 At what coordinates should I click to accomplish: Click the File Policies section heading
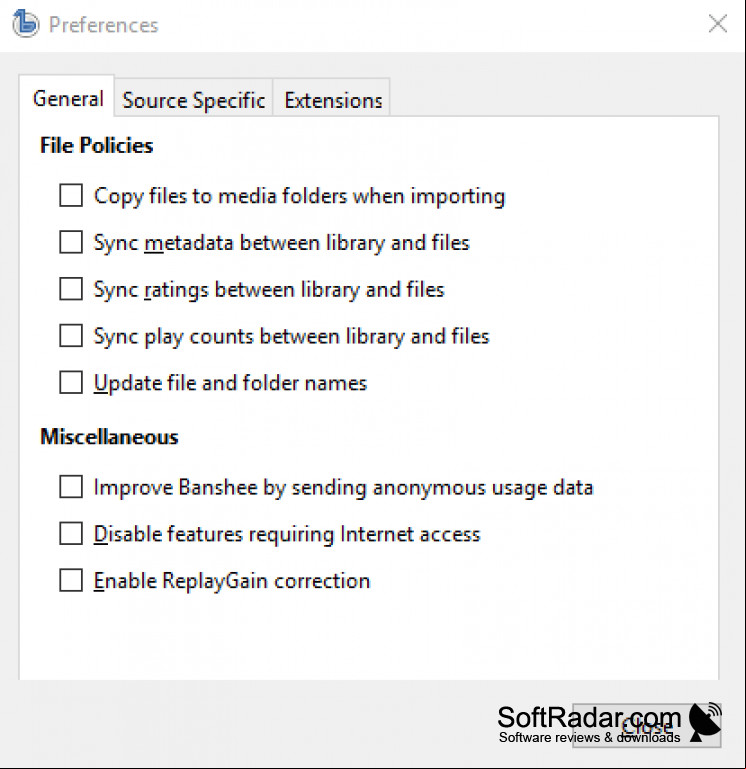[x=97, y=146]
